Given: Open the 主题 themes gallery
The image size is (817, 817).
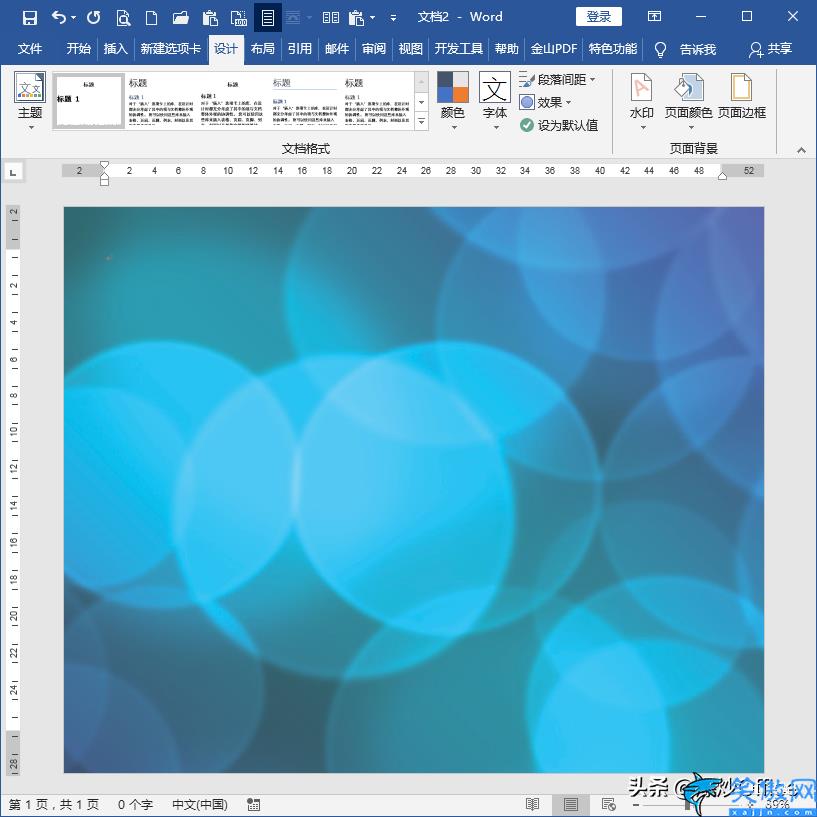Looking at the screenshot, I should click(30, 101).
